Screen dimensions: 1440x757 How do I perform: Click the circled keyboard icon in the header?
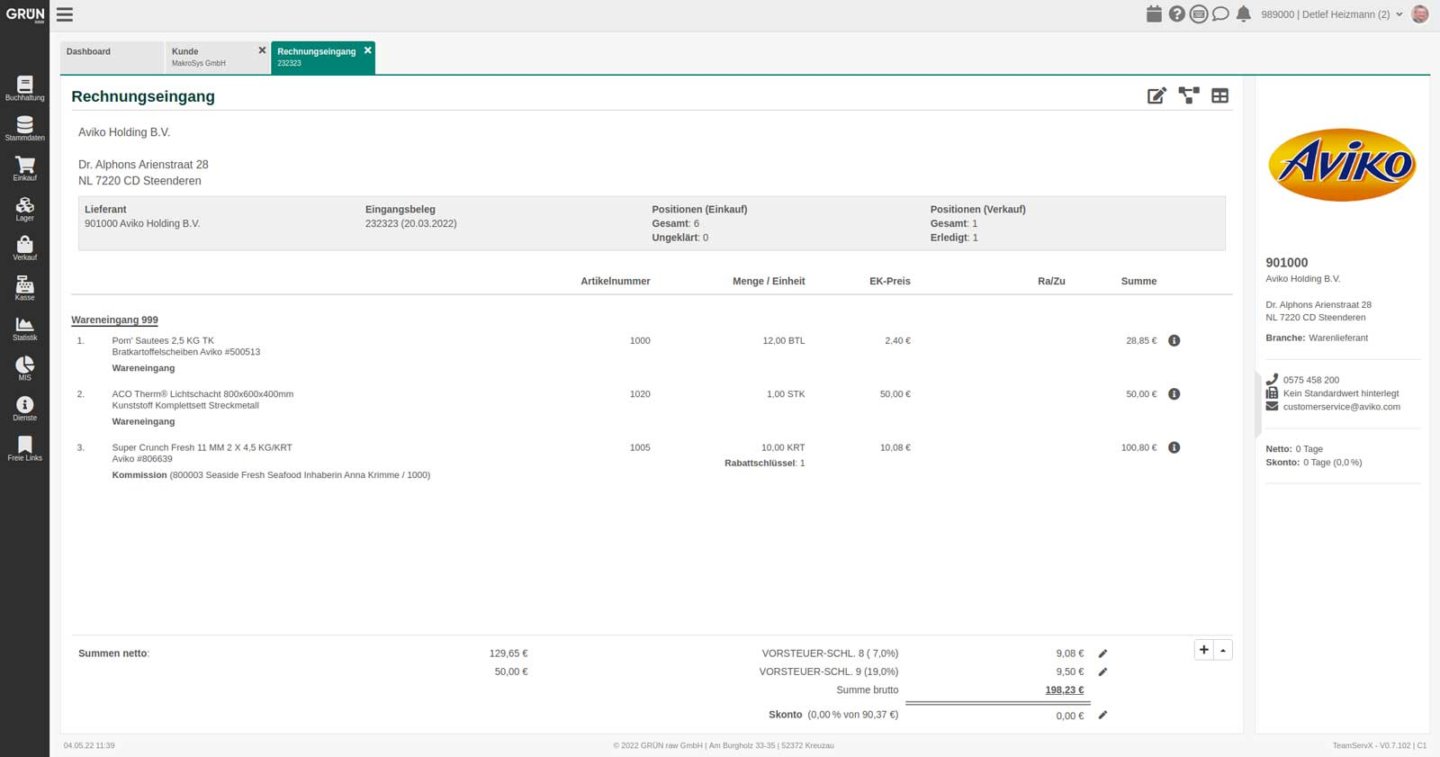[1199, 14]
